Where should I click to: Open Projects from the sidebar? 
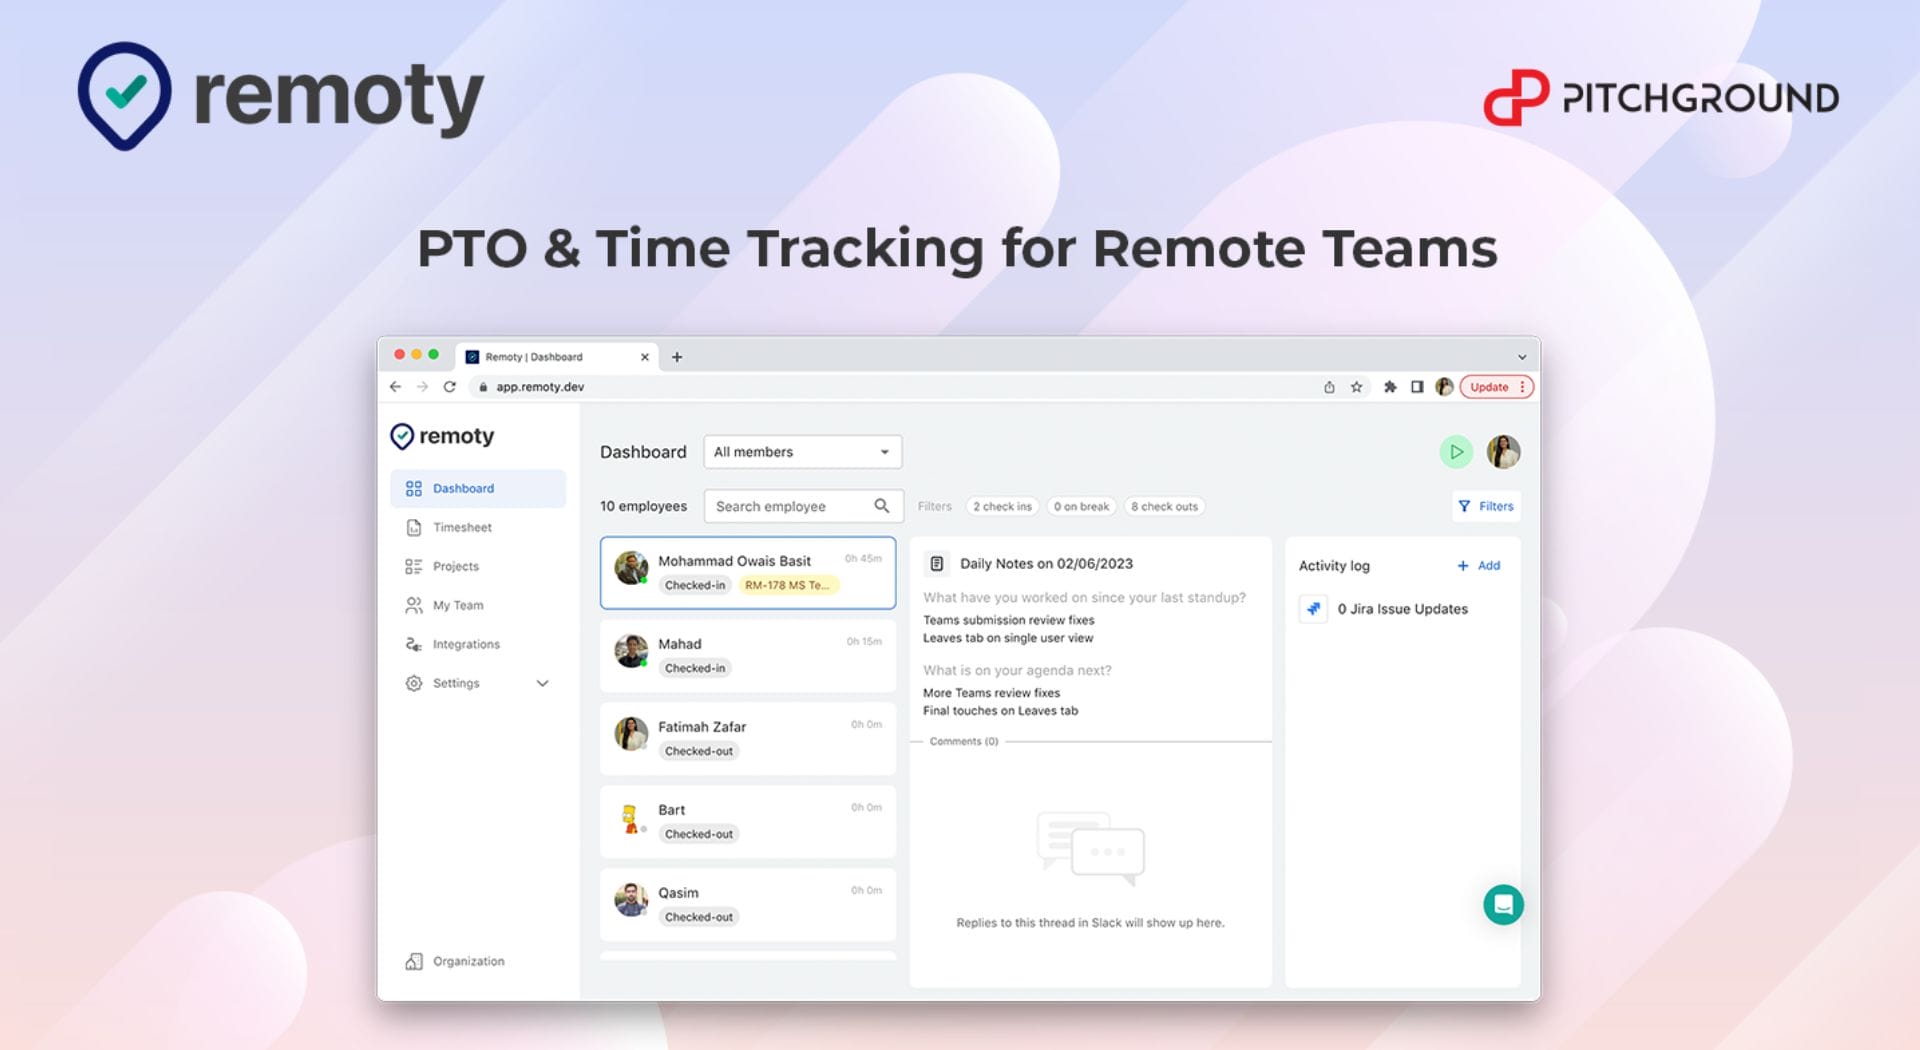click(455, 567)
